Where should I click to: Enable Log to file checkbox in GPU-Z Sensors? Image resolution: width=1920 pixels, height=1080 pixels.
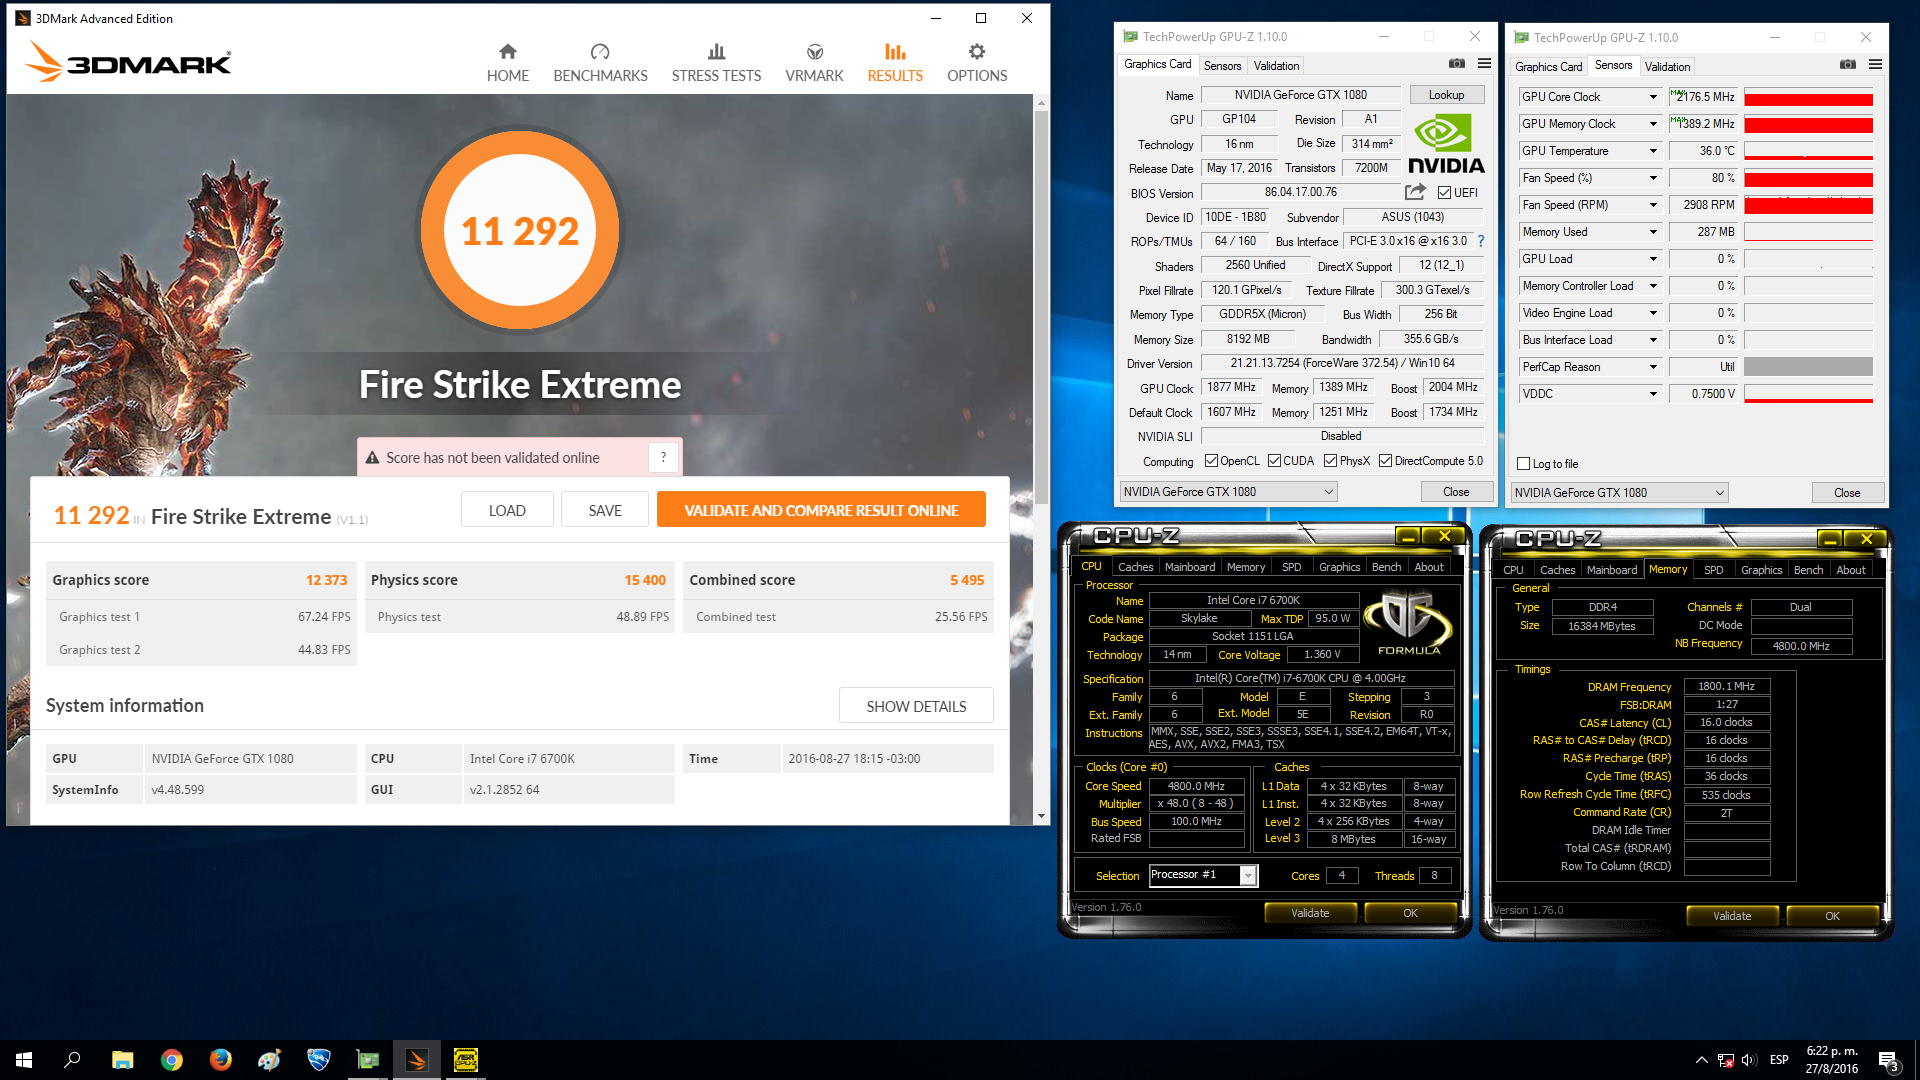(x=1523, y=464)
